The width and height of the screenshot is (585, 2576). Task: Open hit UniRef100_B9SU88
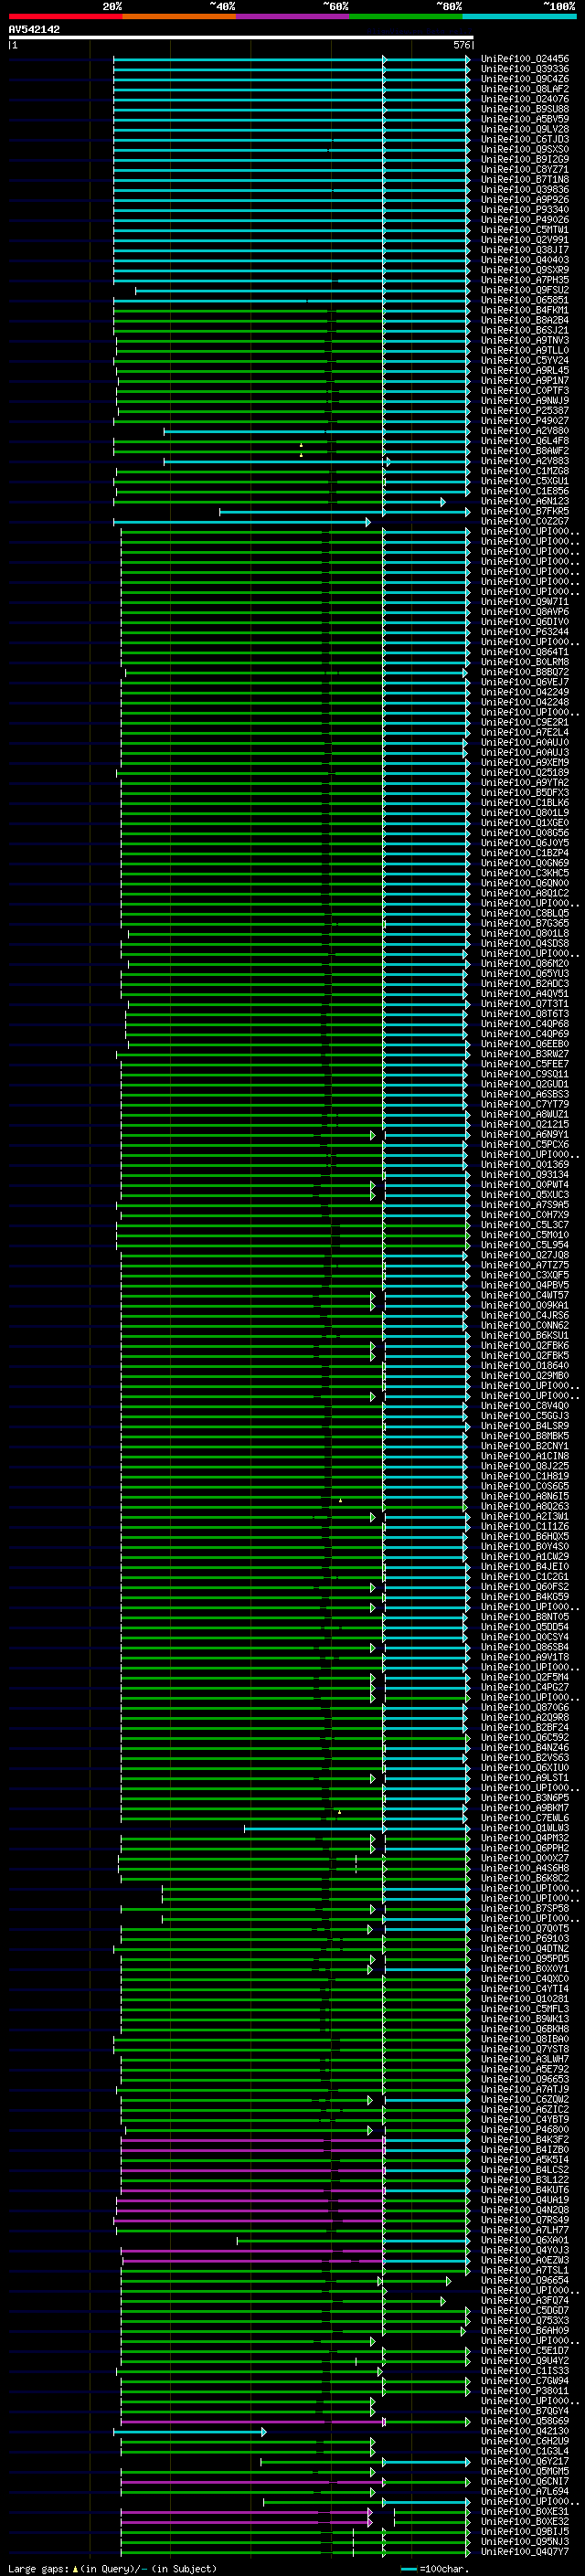[x=525, y=109]
